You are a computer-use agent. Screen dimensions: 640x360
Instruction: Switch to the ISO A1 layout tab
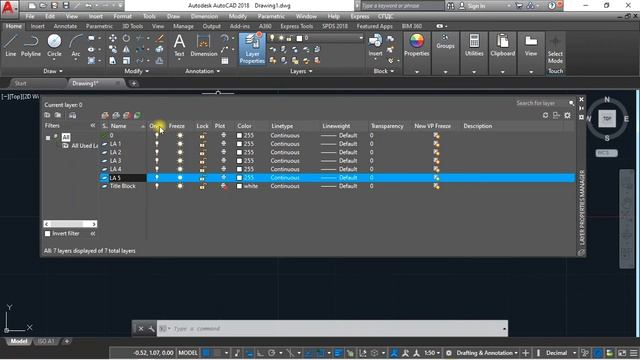tap(46, 341)
